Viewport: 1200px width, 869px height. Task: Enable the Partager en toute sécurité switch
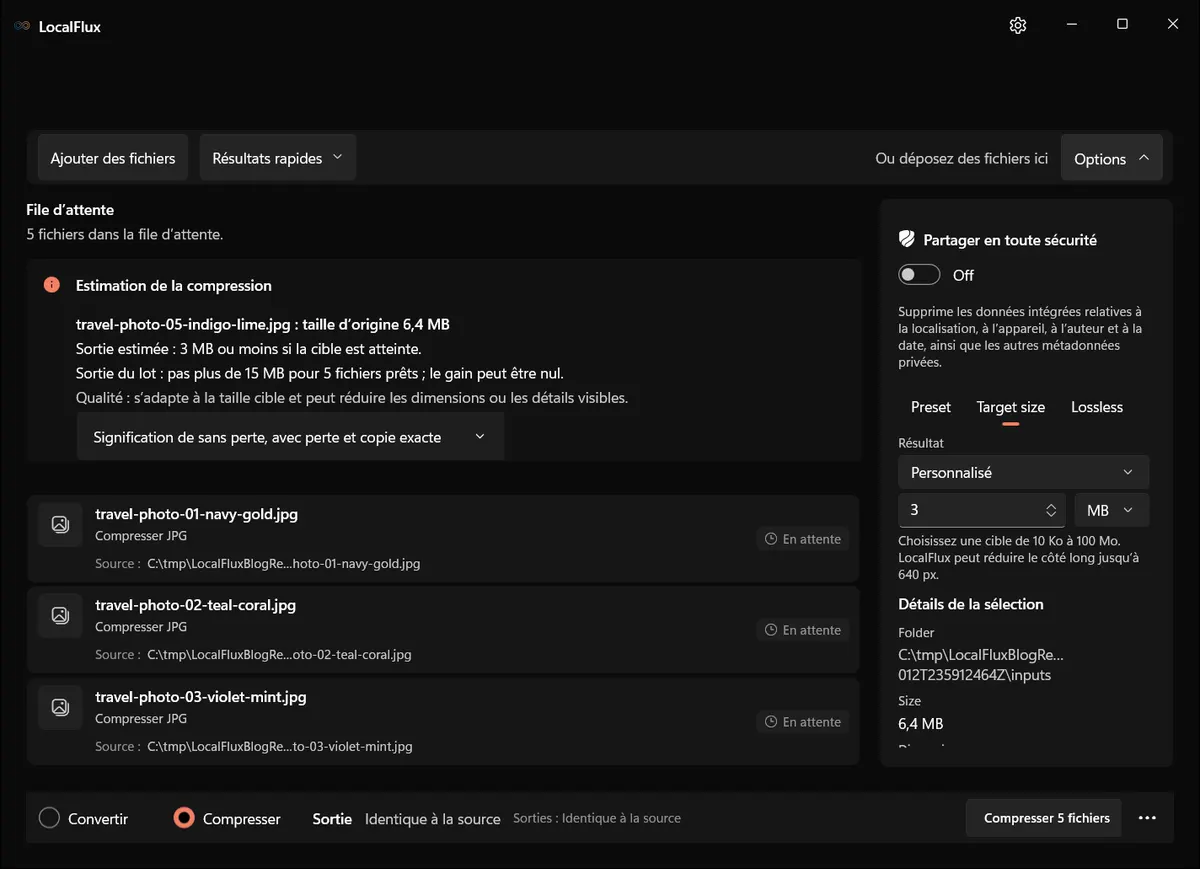919,275
